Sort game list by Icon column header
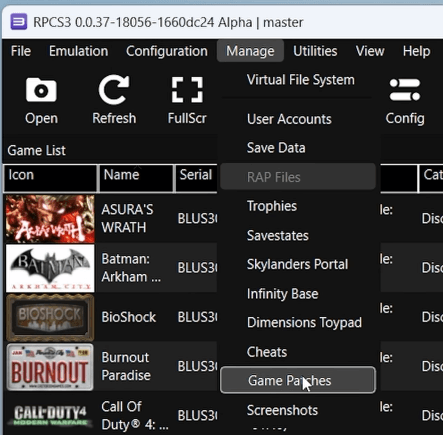 tap(50, 178)
